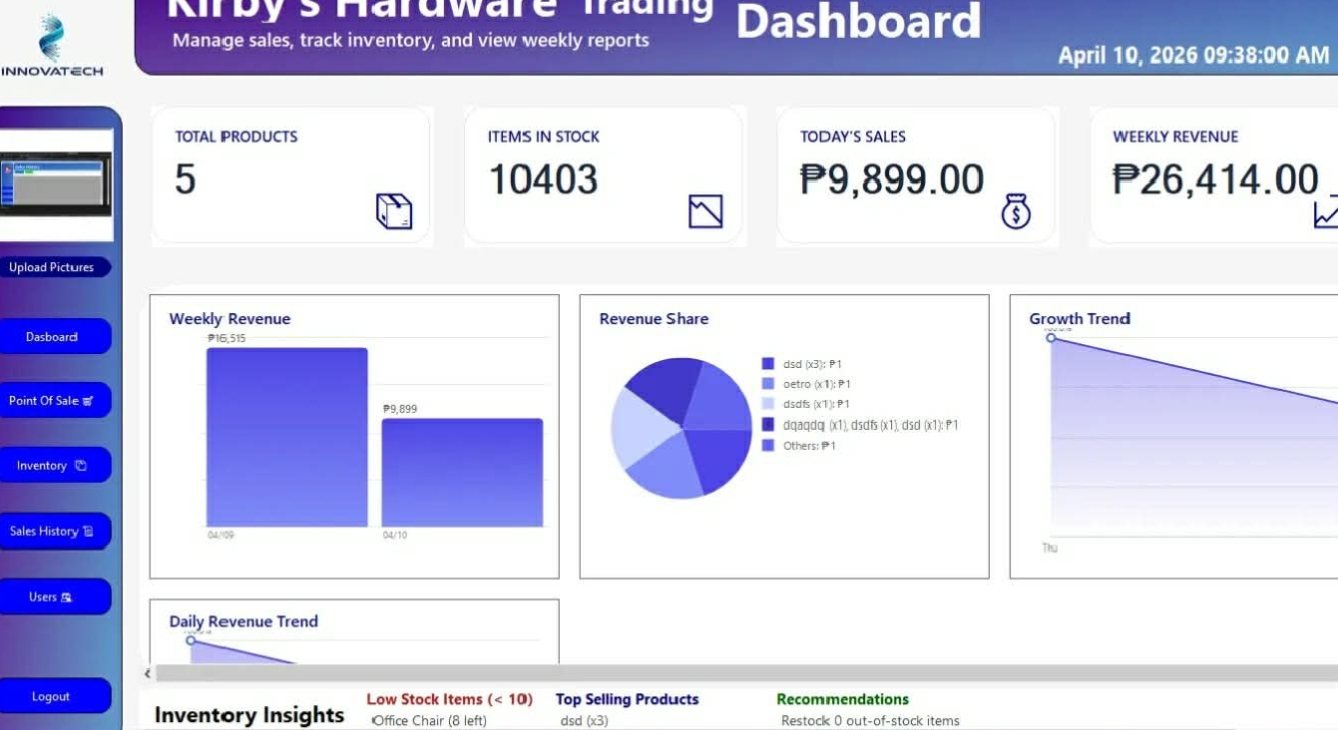Click the Inventory Insights title
This screenshot has height=730, width=1338.
coord(249,715)
